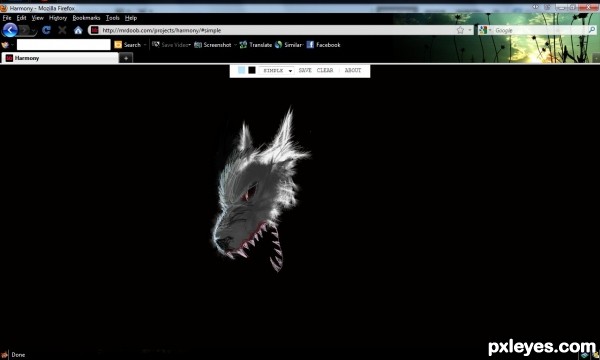The image size is (600, 360).
Task: Pick the light blue foreground color swatch
Action: 241,70
